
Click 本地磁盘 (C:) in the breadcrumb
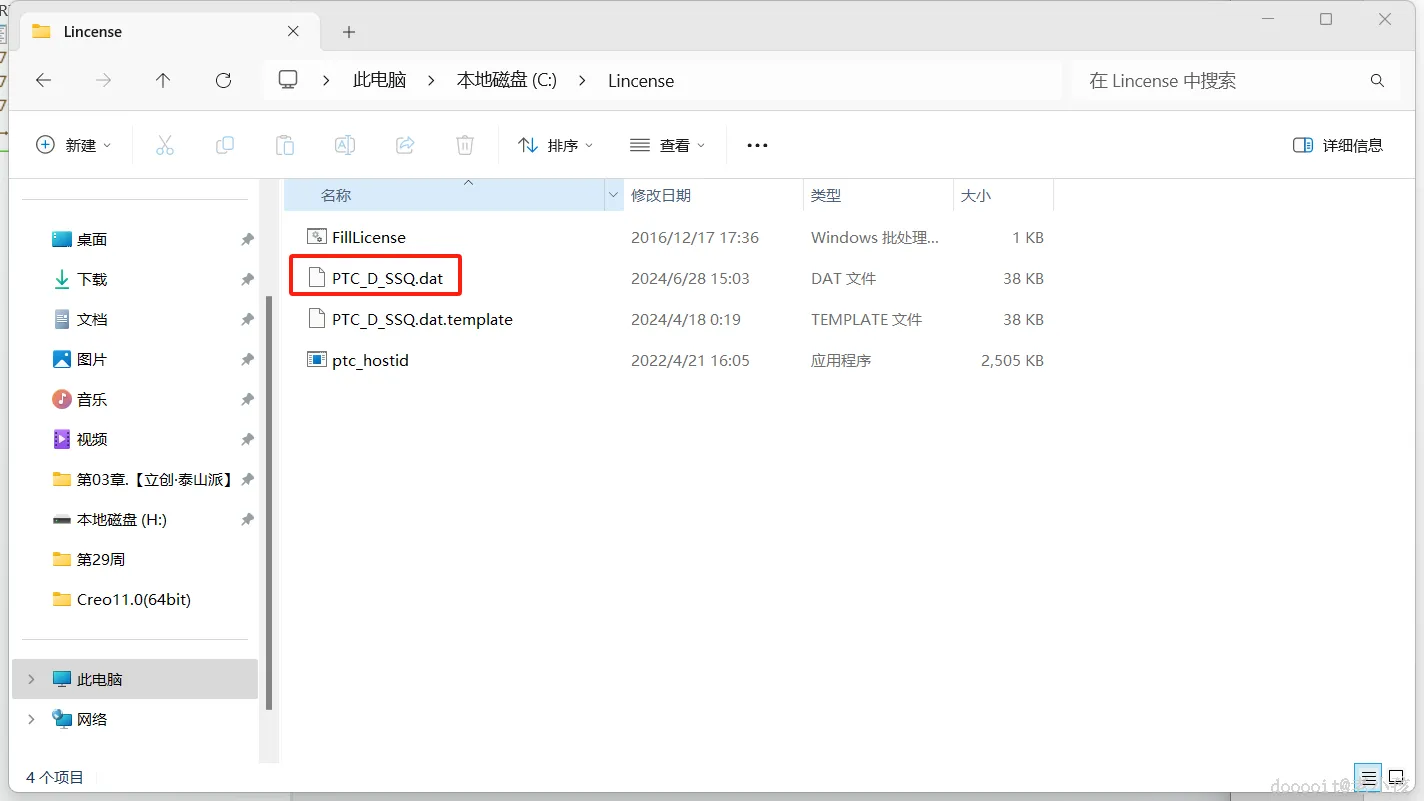tap(507, 81)
